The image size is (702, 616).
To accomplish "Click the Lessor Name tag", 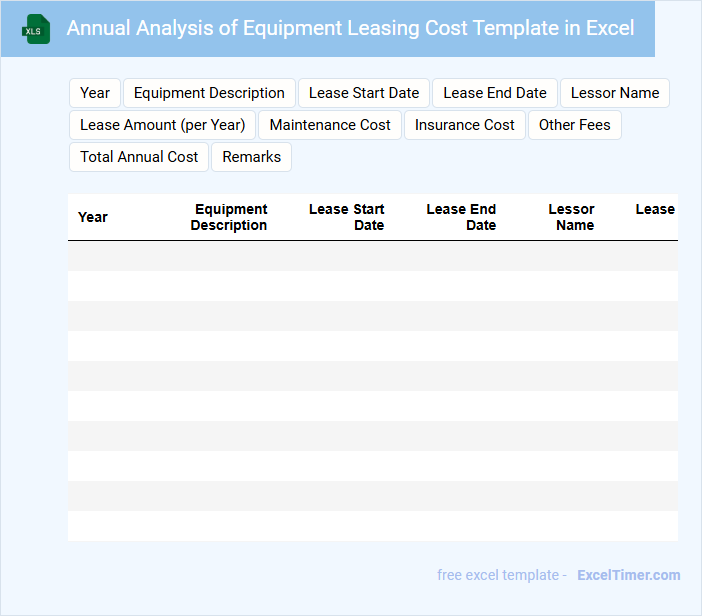I will [x=615, y=93].
